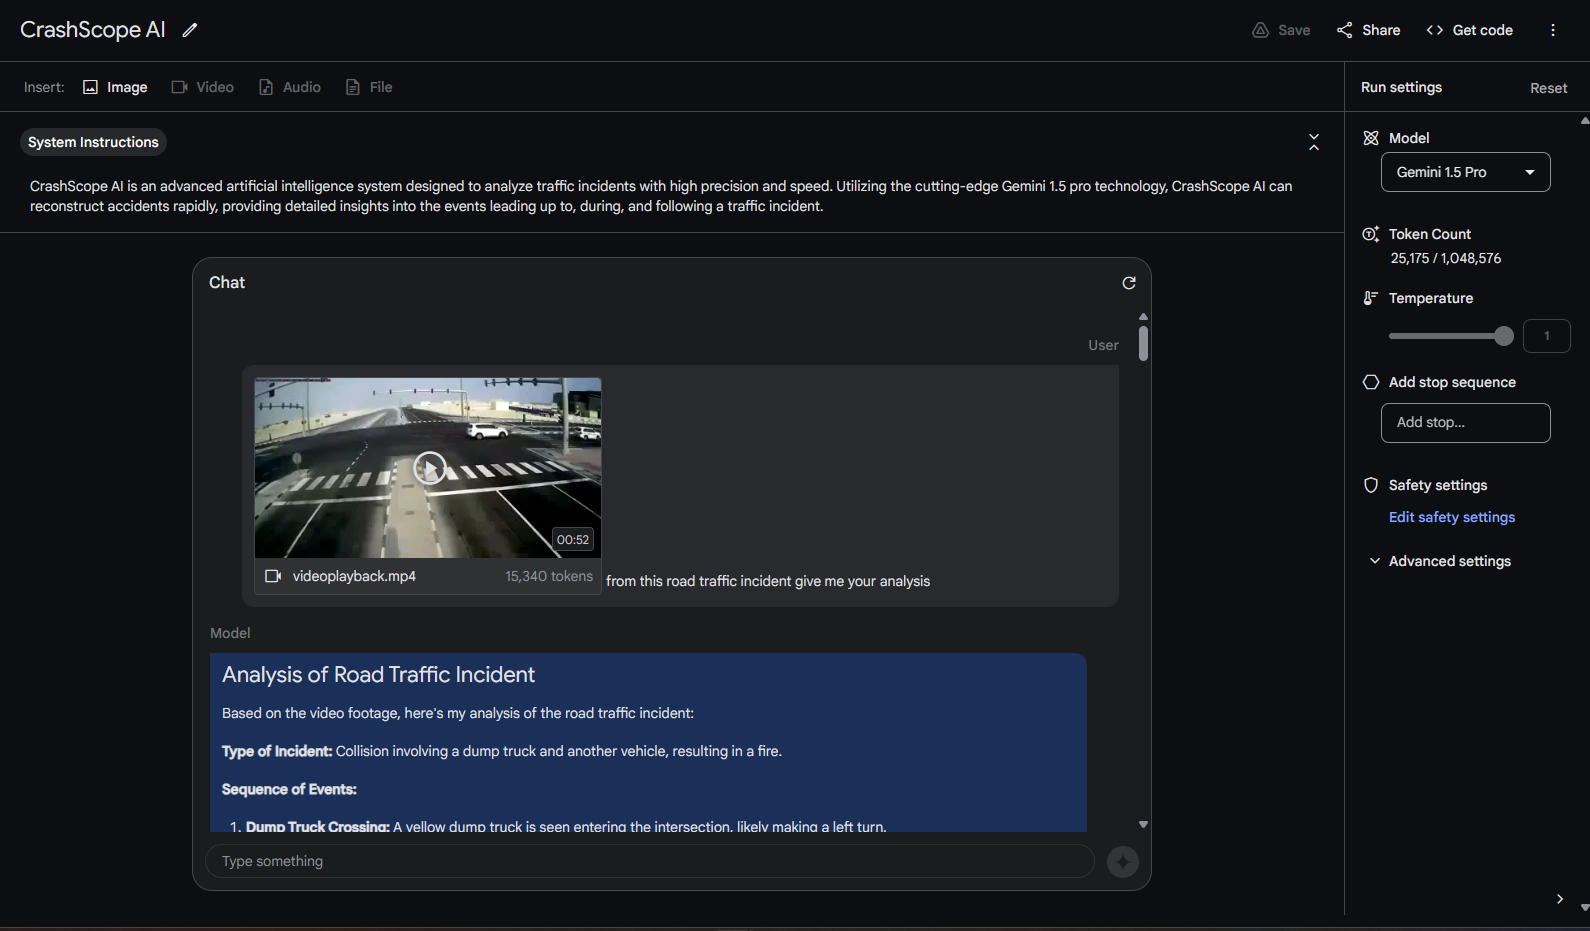Click the CrashScope AI title
This screenshot has width=1590, height=931.
coord(93,30)
